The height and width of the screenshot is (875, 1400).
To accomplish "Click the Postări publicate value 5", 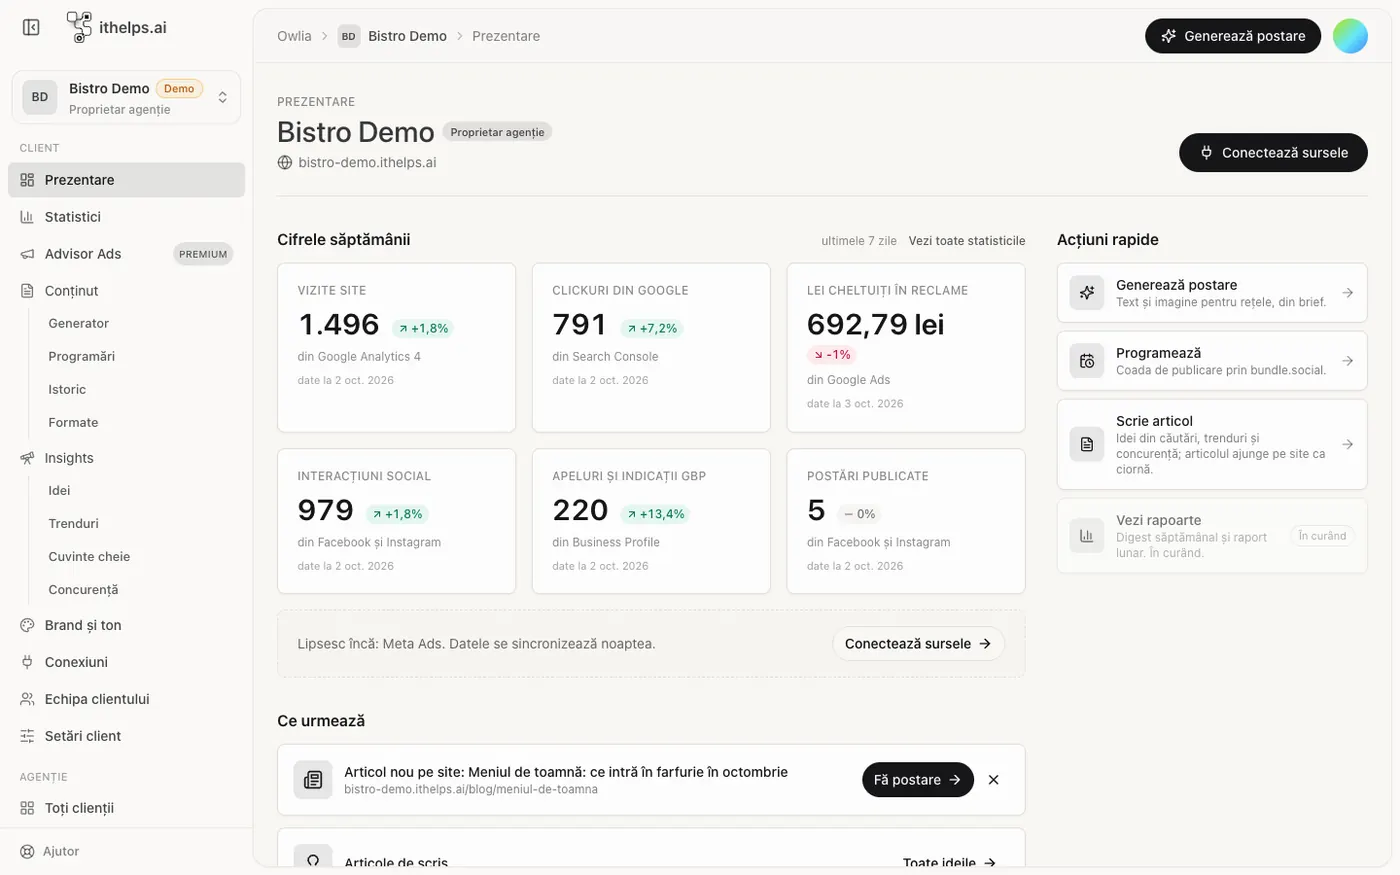I will [x=816, y=510].
